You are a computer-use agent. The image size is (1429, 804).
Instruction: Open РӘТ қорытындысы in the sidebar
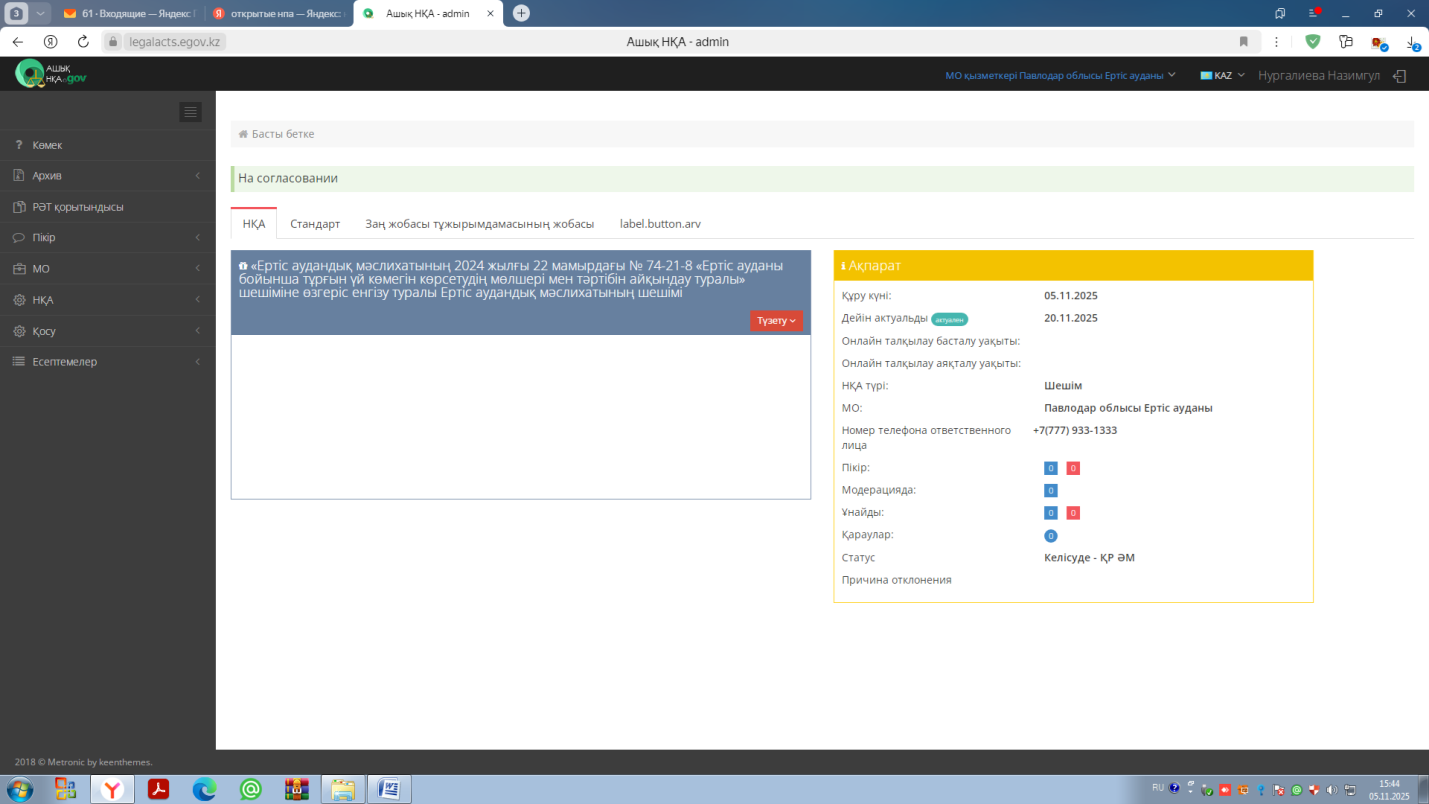[x=78, y=207]
